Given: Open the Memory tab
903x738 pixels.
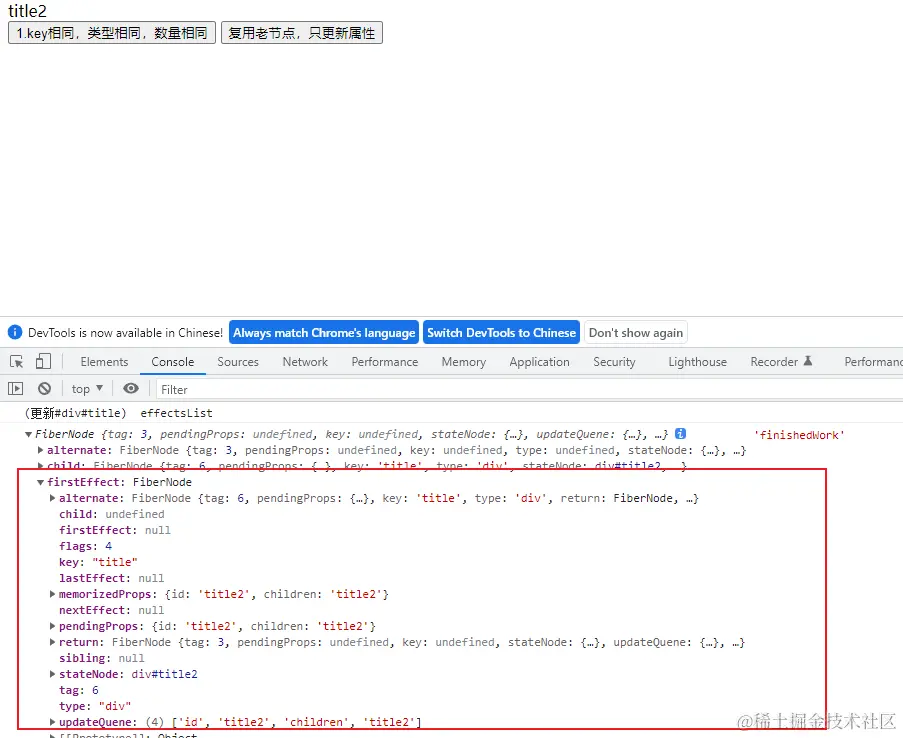Looking at the screenshot, I should point(464,362).
